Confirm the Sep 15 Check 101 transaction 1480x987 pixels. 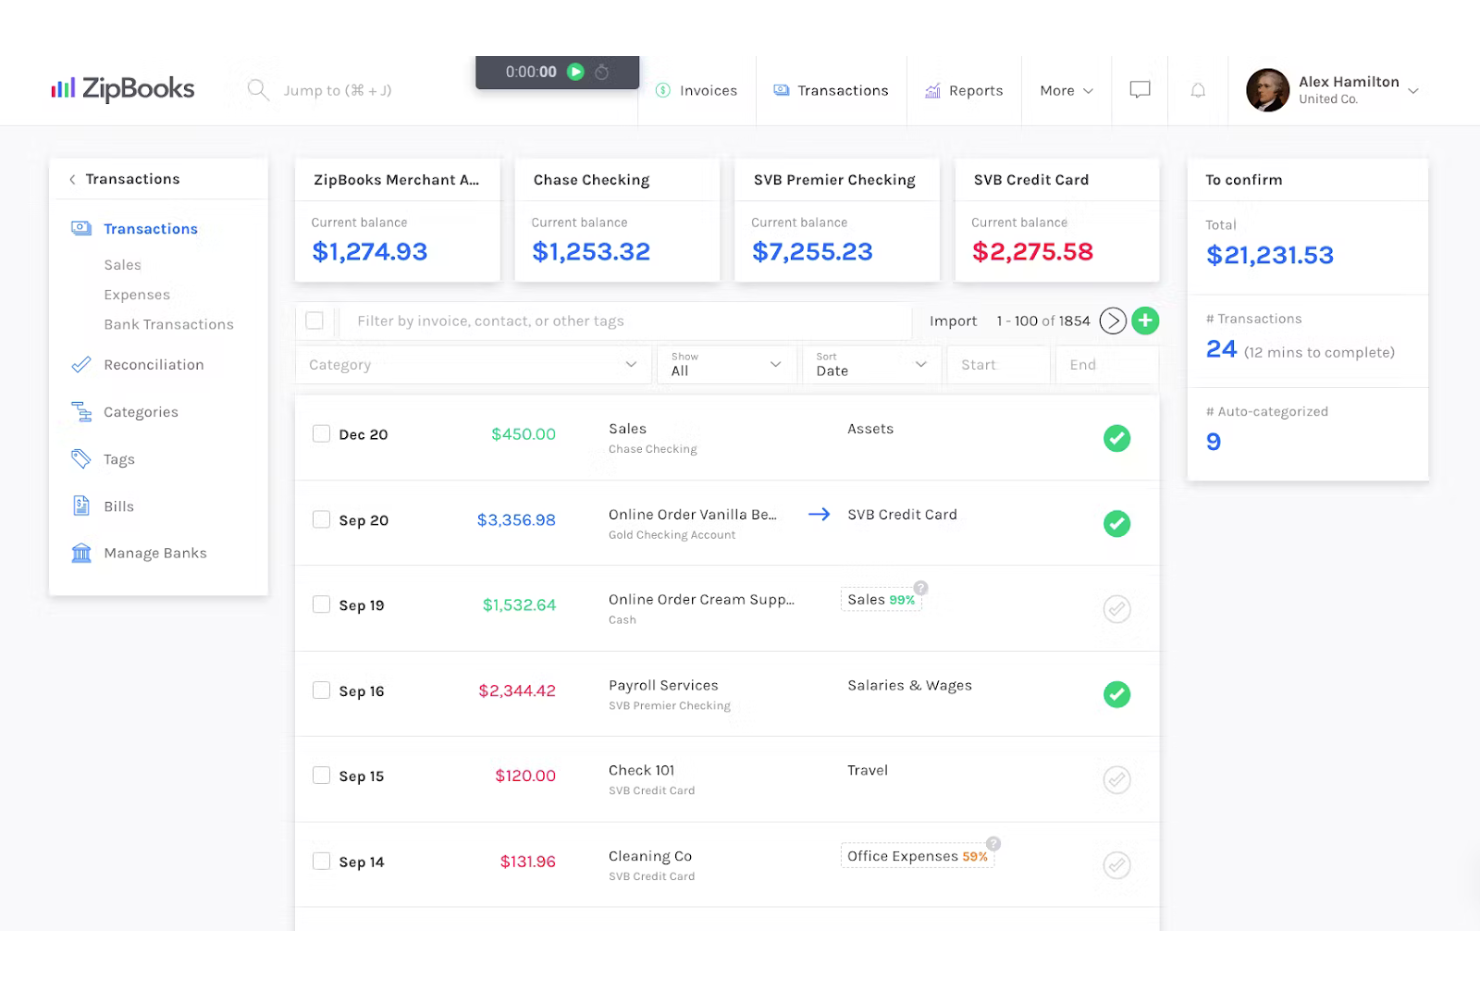click(x=1116, y=779)
